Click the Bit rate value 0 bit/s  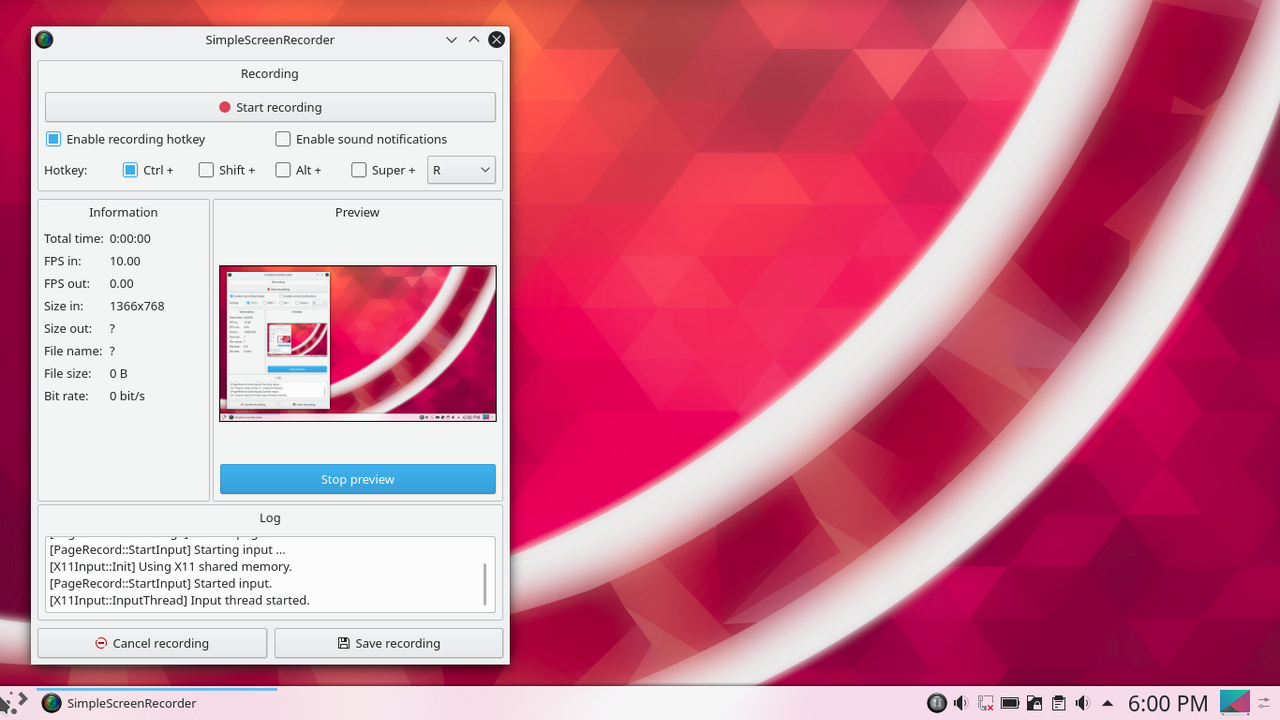[127, 396]
